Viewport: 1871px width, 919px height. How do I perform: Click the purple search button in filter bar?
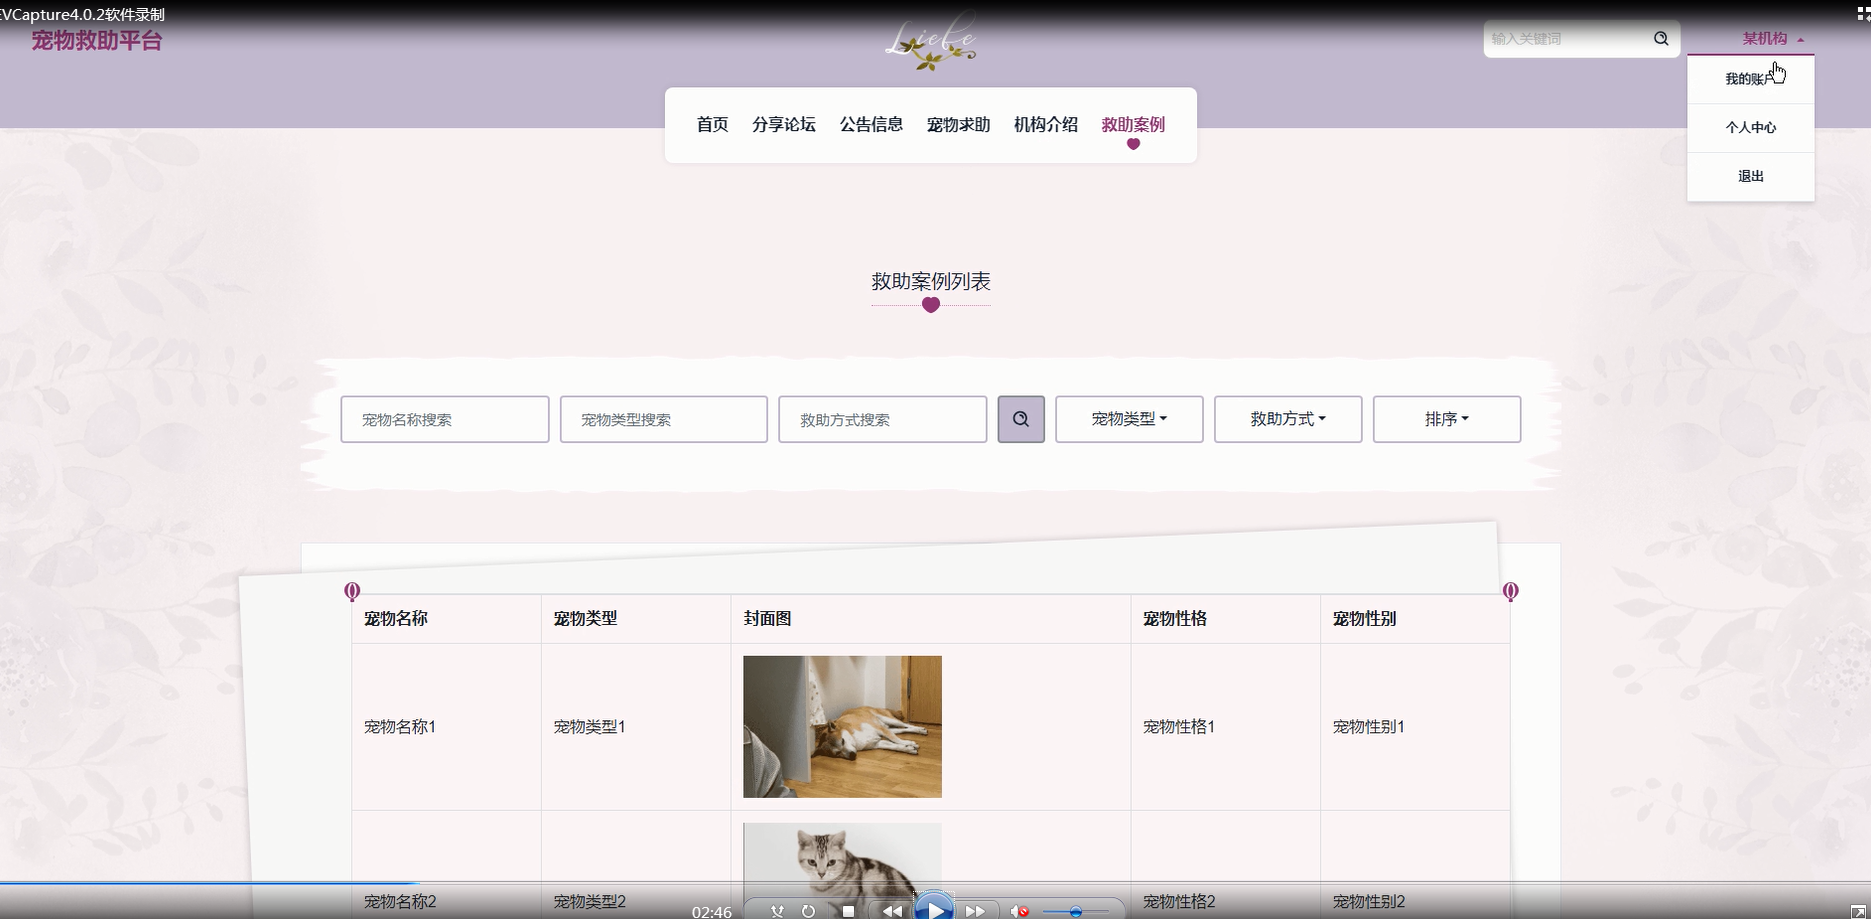pos(1021,419)
